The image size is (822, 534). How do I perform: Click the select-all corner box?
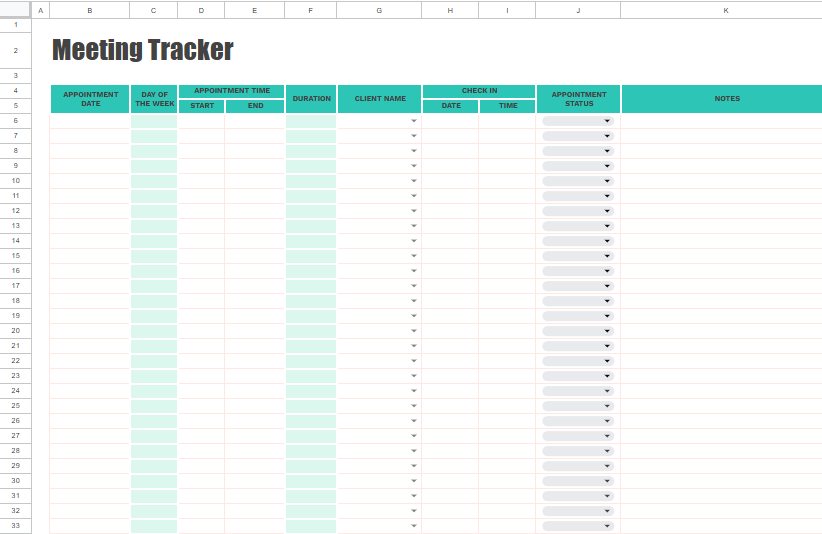click(15, 9)
